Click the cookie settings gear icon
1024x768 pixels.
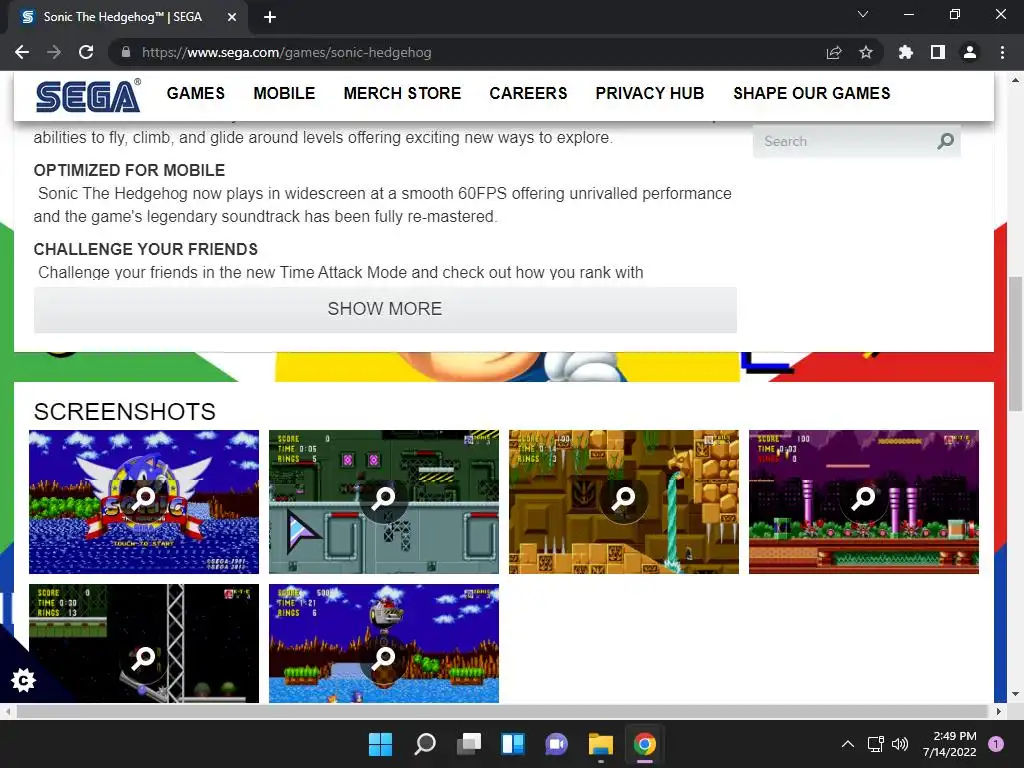(24, 680)
